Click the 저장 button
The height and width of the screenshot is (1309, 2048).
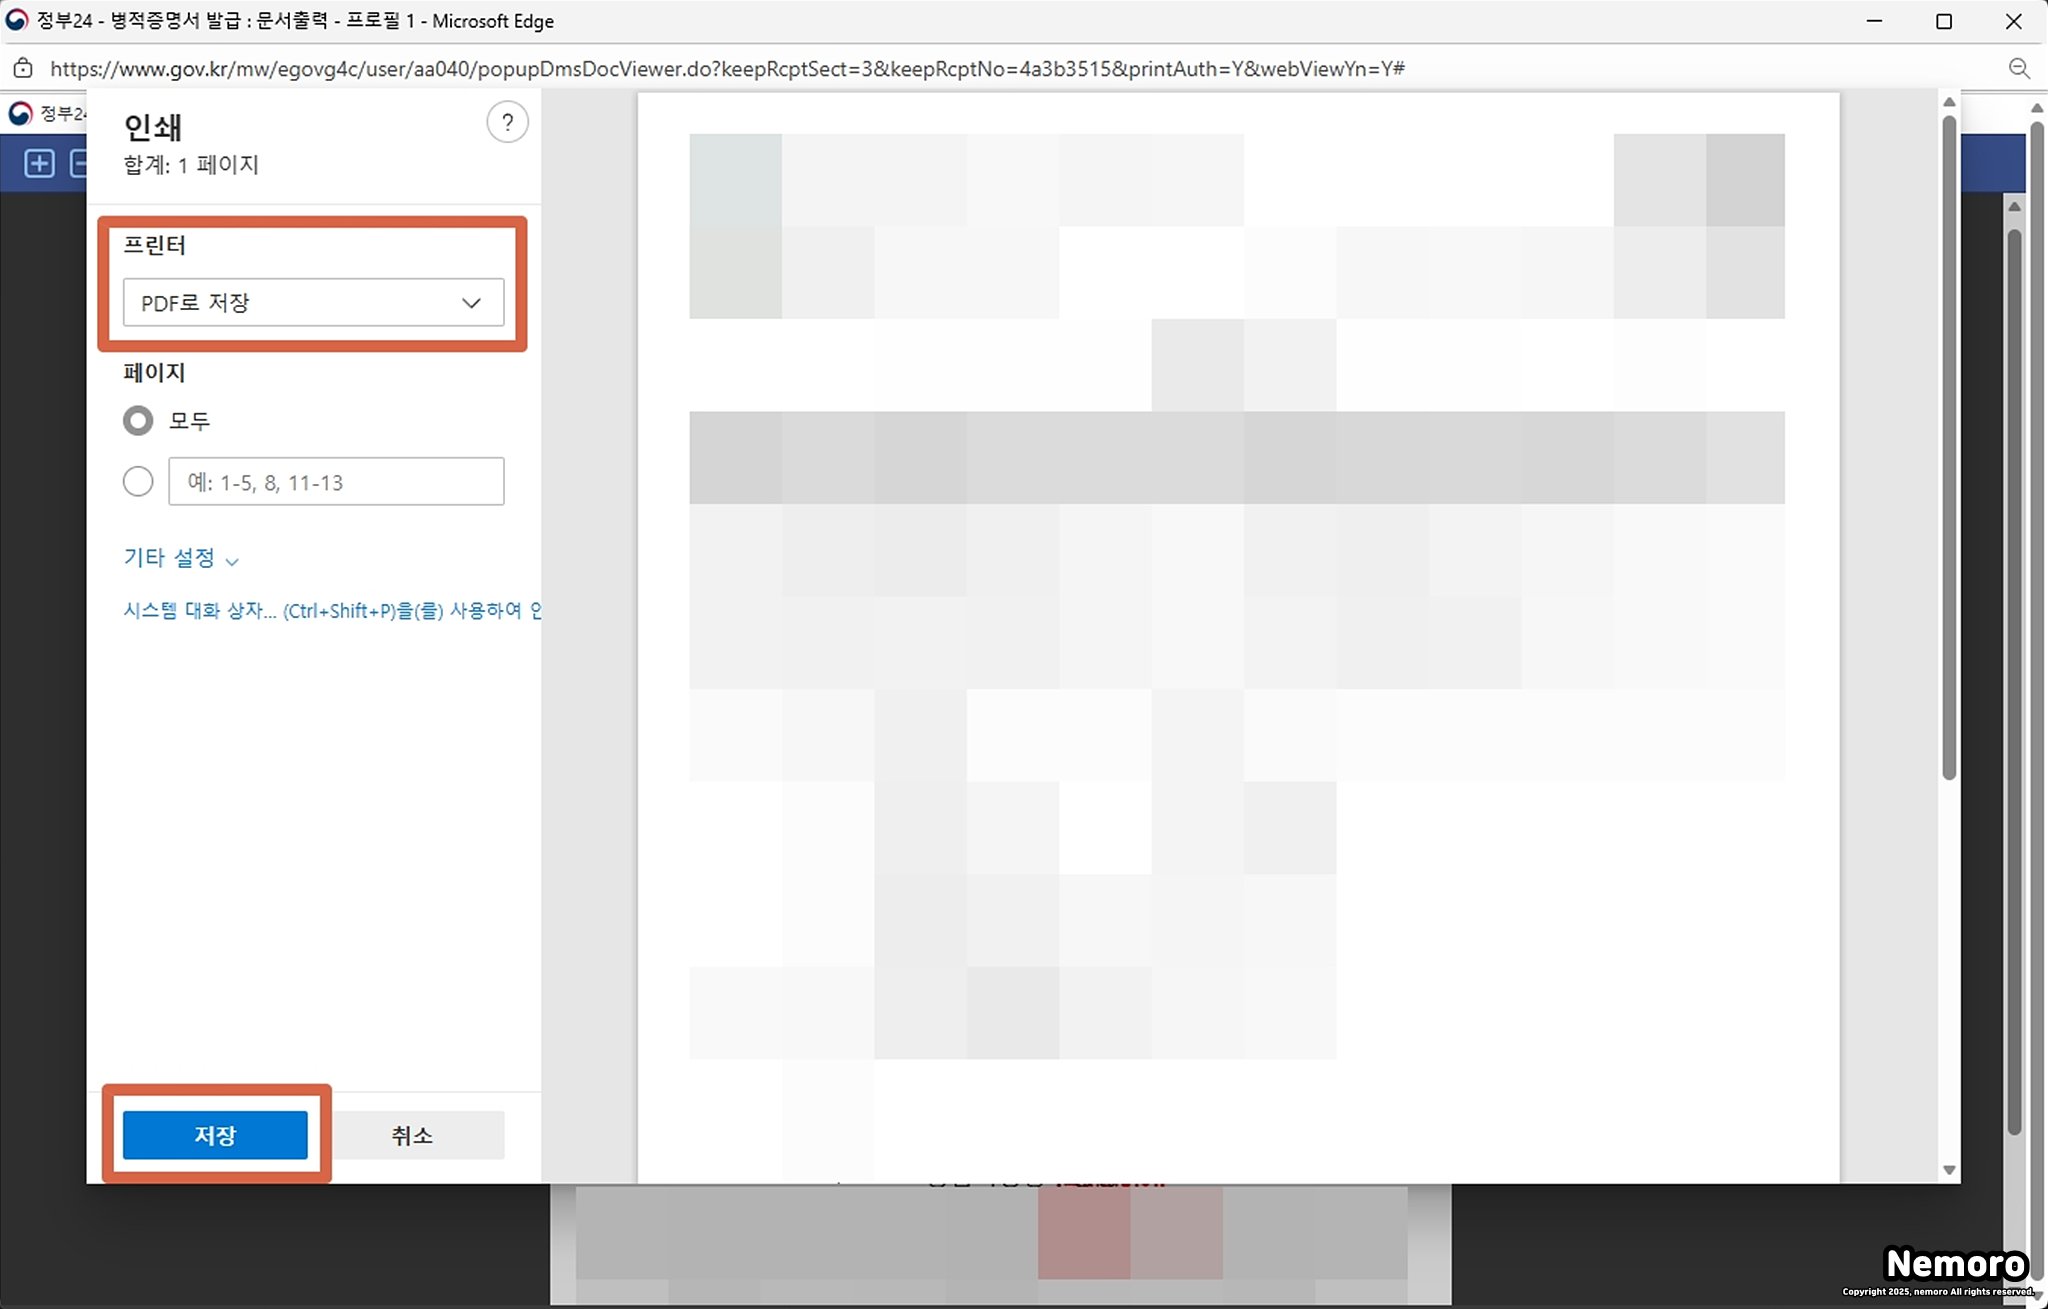(x=215, y=1135)
